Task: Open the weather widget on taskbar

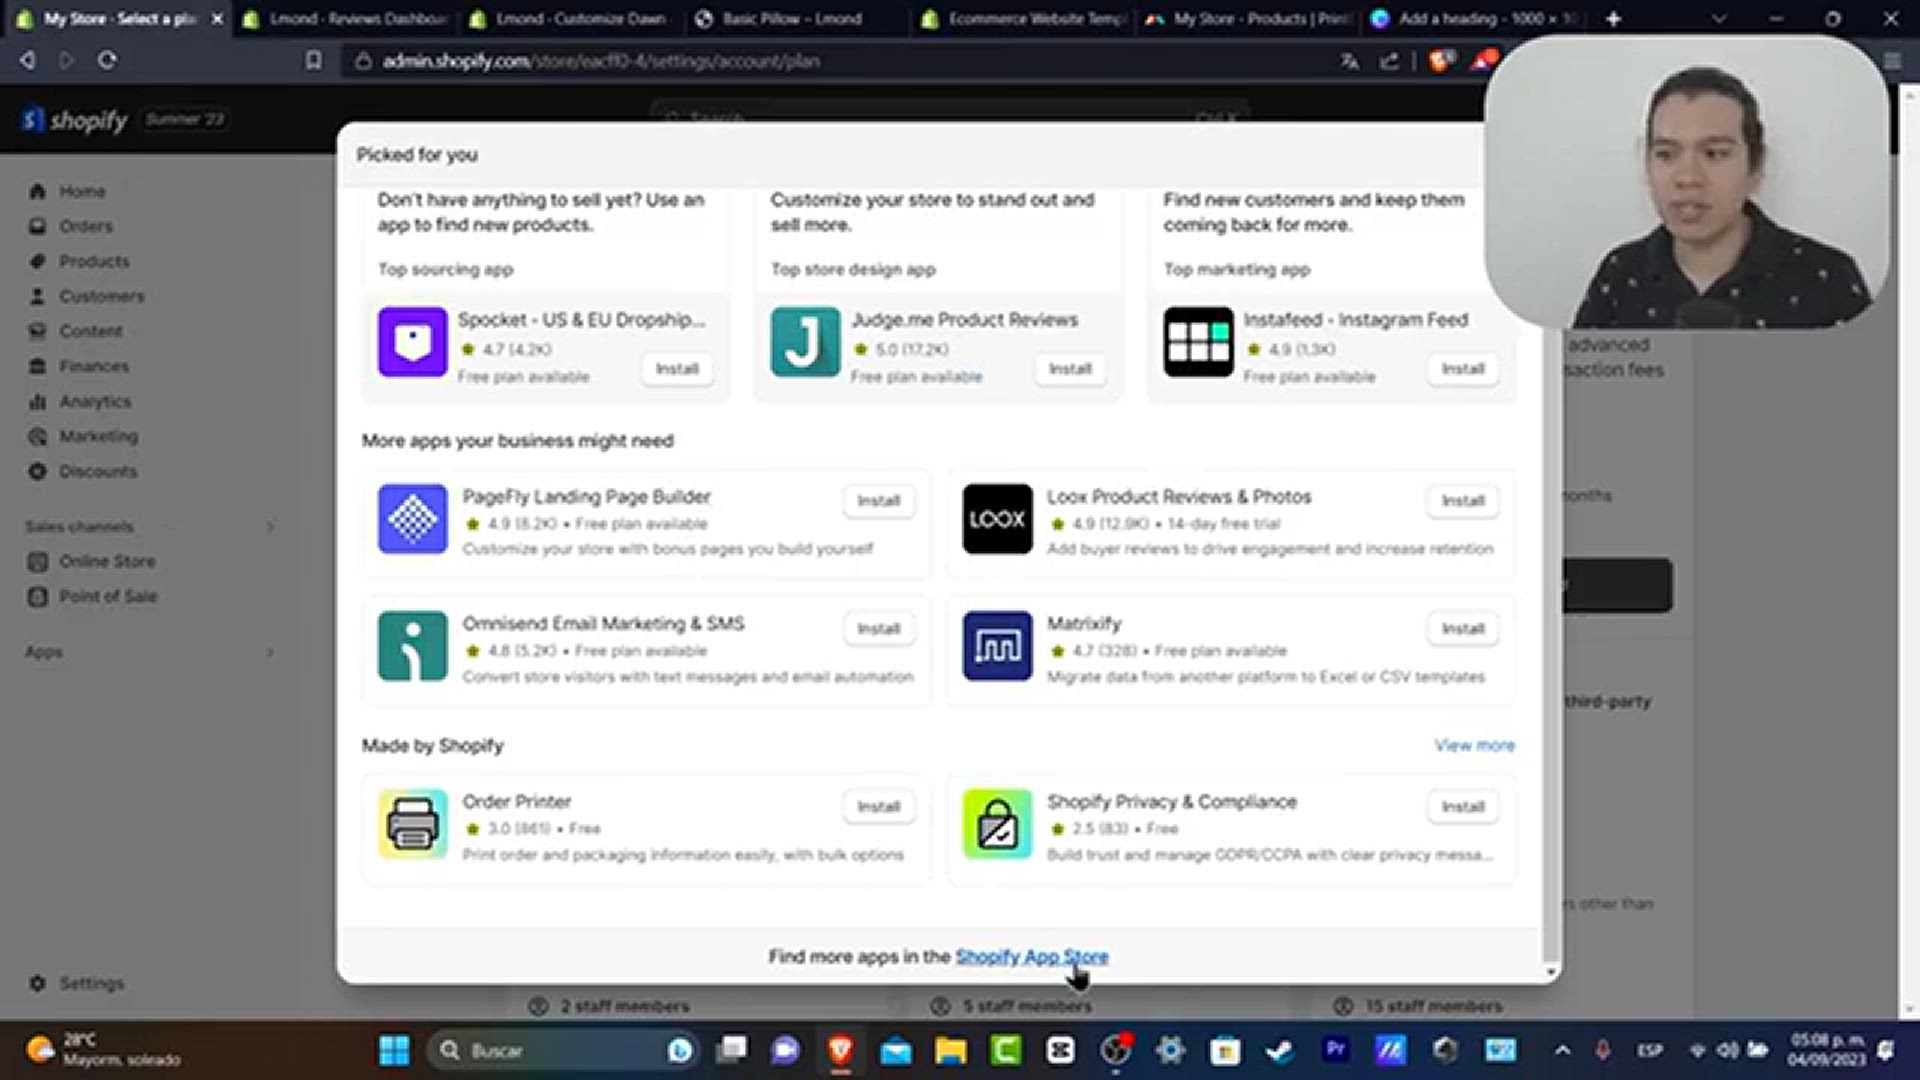Action: 104,1050
